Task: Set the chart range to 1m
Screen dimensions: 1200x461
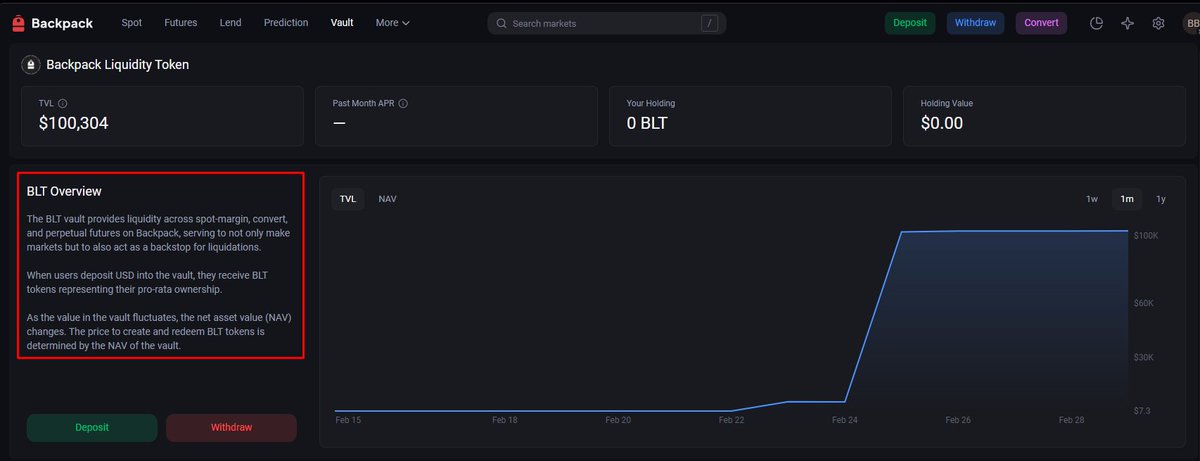Action: (x=1127, y=199)
